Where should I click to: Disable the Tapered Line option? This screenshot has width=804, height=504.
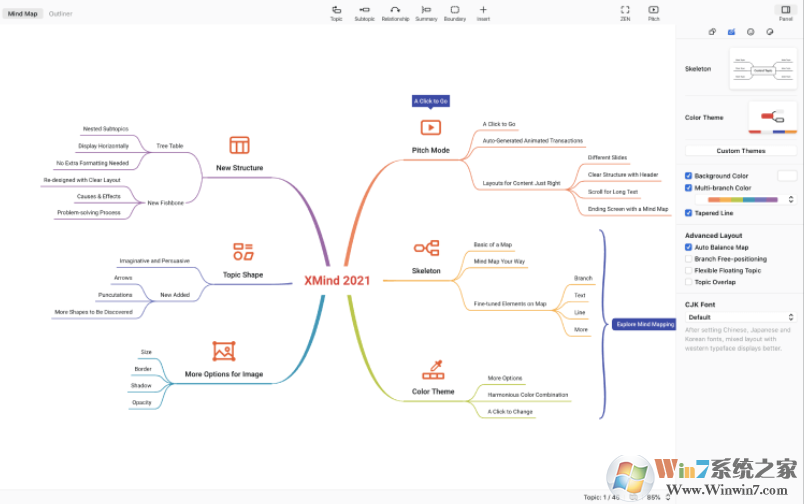point(688,213)
